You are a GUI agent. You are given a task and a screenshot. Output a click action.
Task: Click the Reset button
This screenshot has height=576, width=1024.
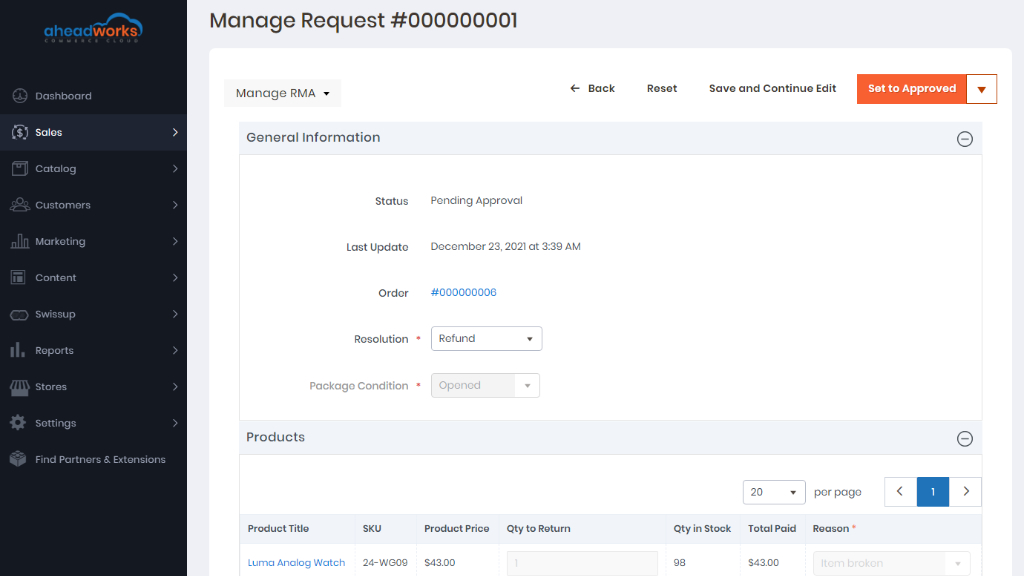pyautogui.click(x=662, y=88)
